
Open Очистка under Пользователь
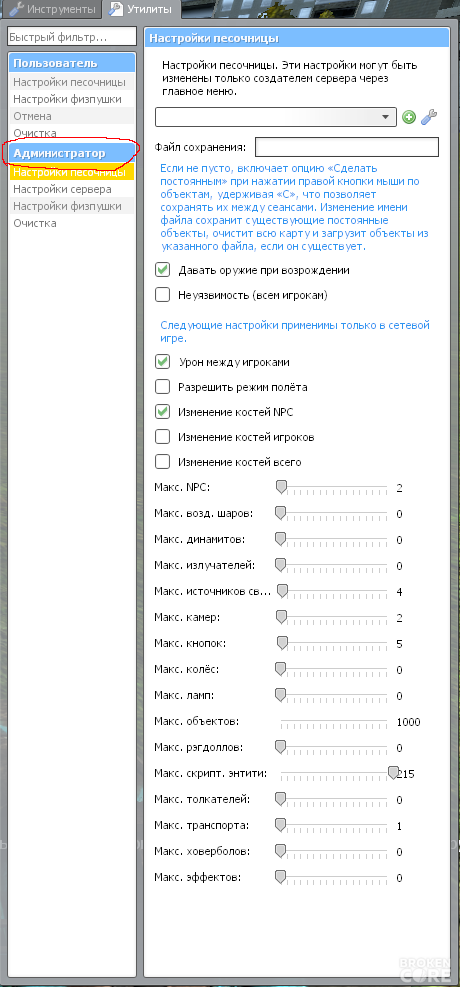tap(72, 133)
